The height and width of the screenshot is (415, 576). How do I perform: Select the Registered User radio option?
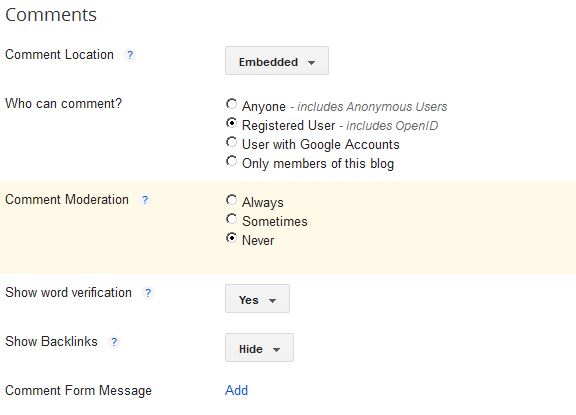pyautogui.click(x=231, y=123)
